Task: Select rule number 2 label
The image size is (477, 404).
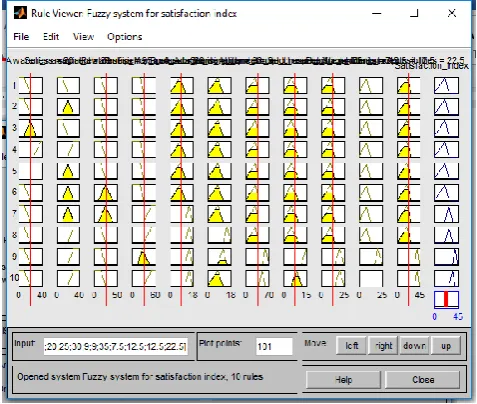Action: (x=14, y=106)
